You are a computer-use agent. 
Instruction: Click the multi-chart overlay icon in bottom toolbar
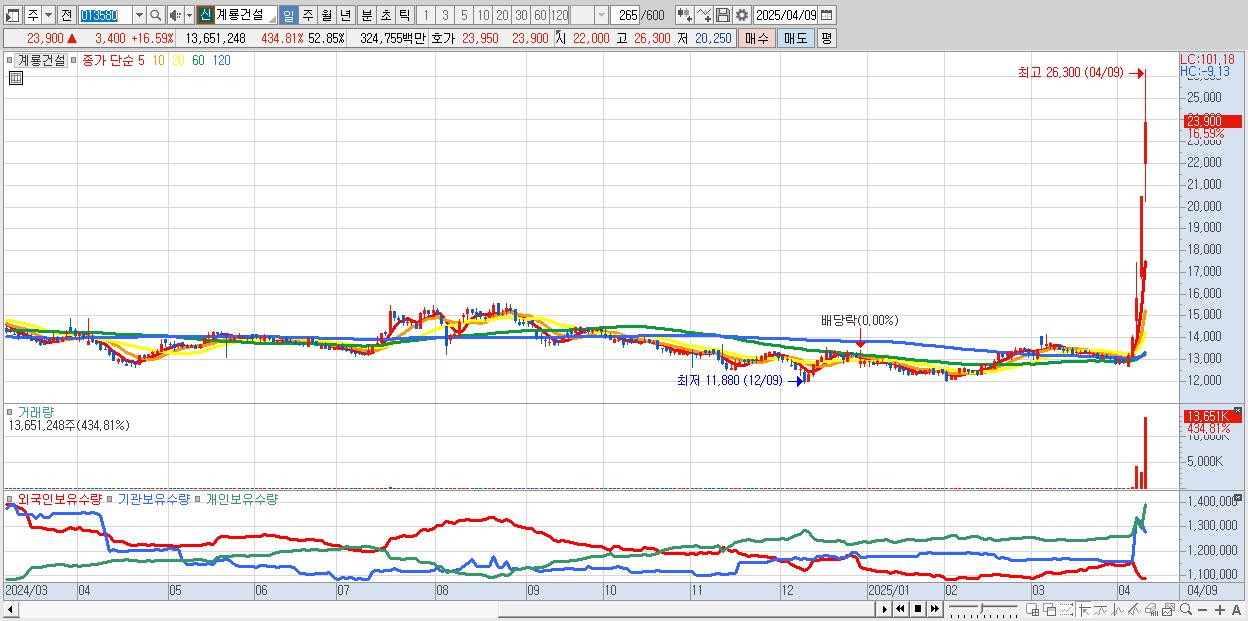pos(1168,609)
